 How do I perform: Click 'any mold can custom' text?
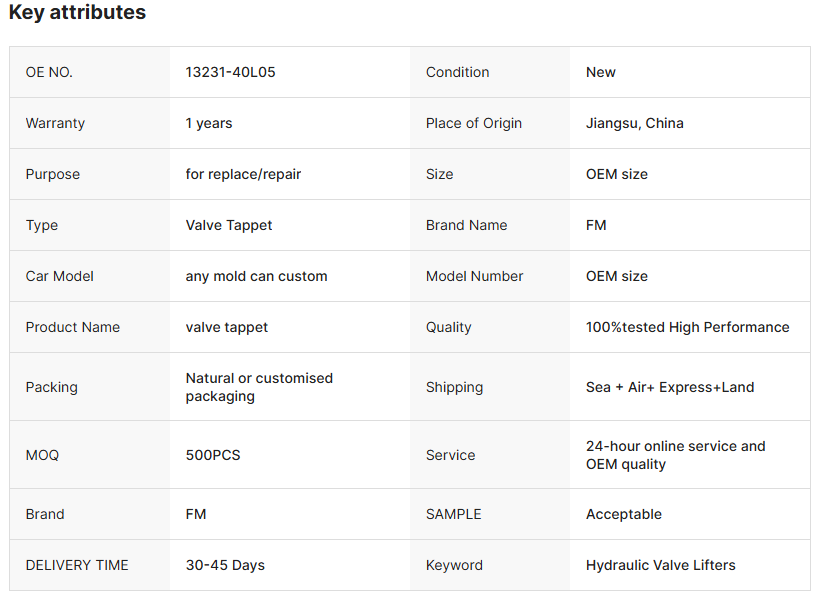(x=256, y=276)
